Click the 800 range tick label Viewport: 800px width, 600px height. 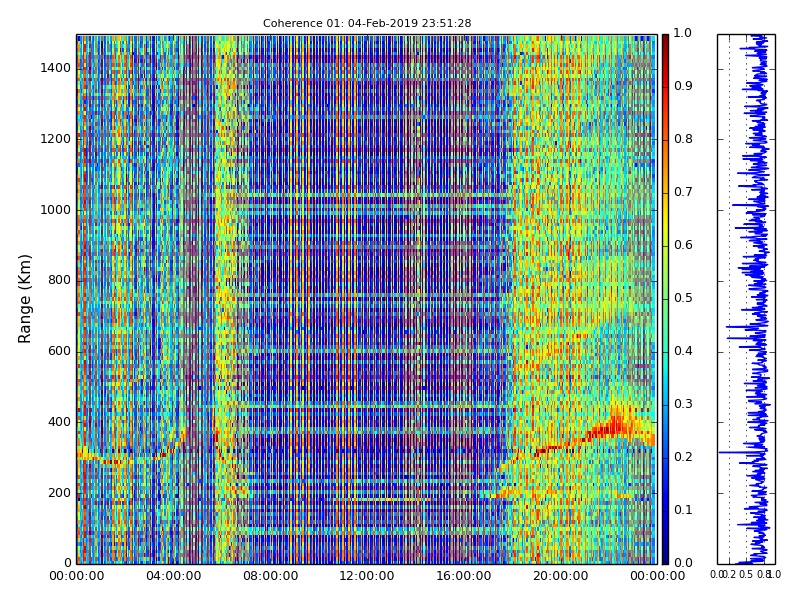pos(59,280)
